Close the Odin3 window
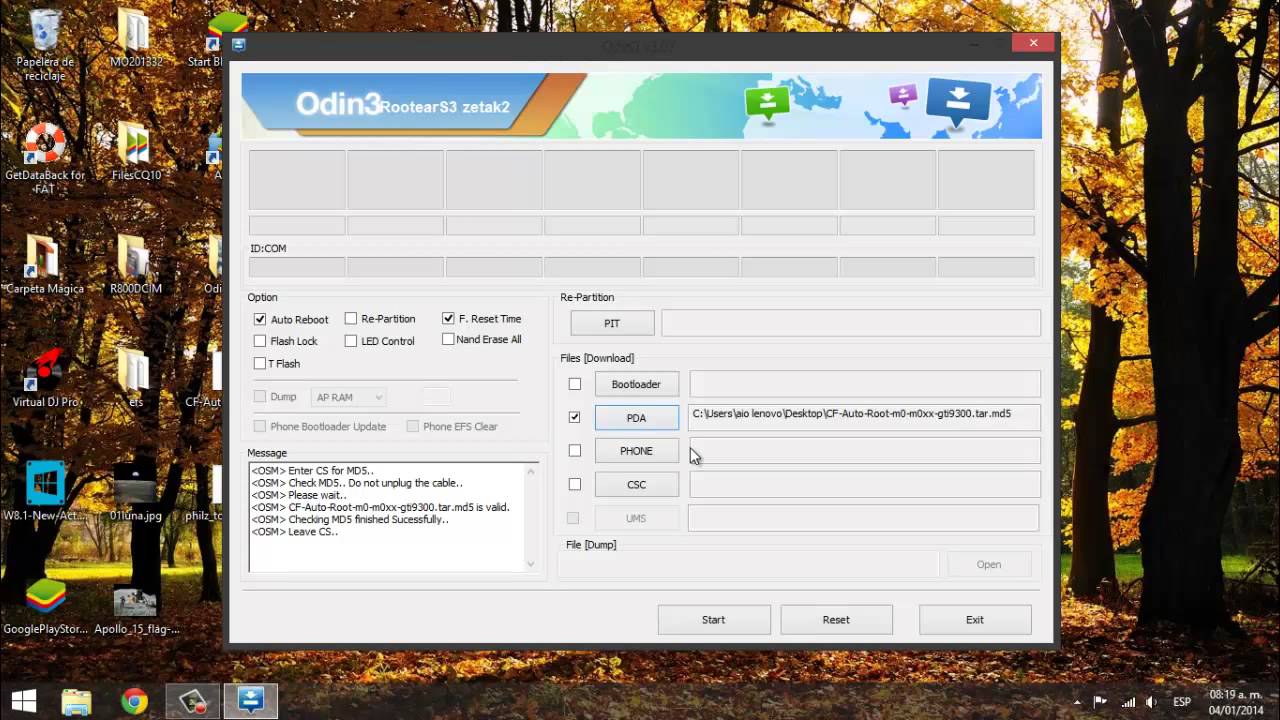This screenshot has height=720, width=1280. point(1032,43)
